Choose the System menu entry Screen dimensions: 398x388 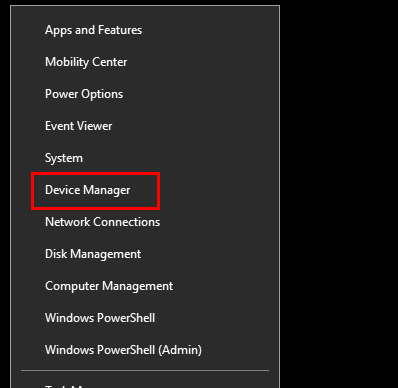(x=64, y=158)
